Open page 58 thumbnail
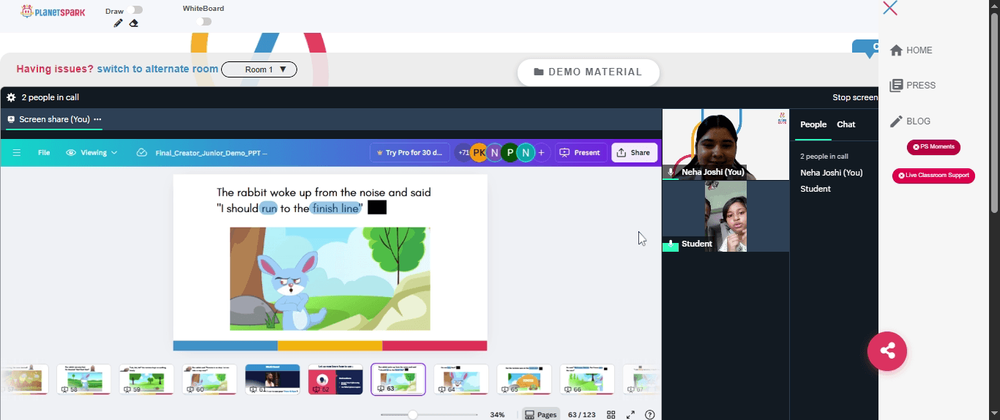The image size is (1000, 420). pyautogui.click(x=84, y=379)
